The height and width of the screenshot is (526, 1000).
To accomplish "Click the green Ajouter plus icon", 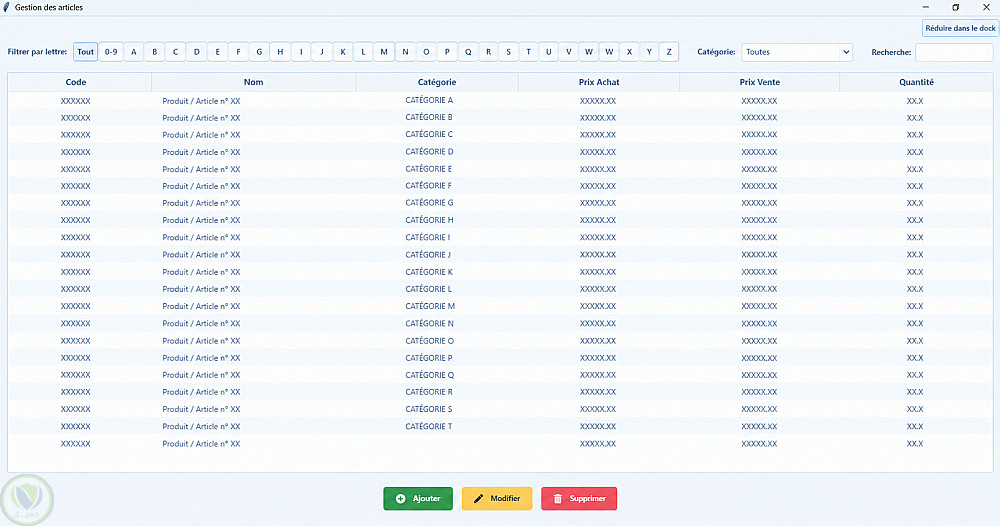I will [401, 499].
